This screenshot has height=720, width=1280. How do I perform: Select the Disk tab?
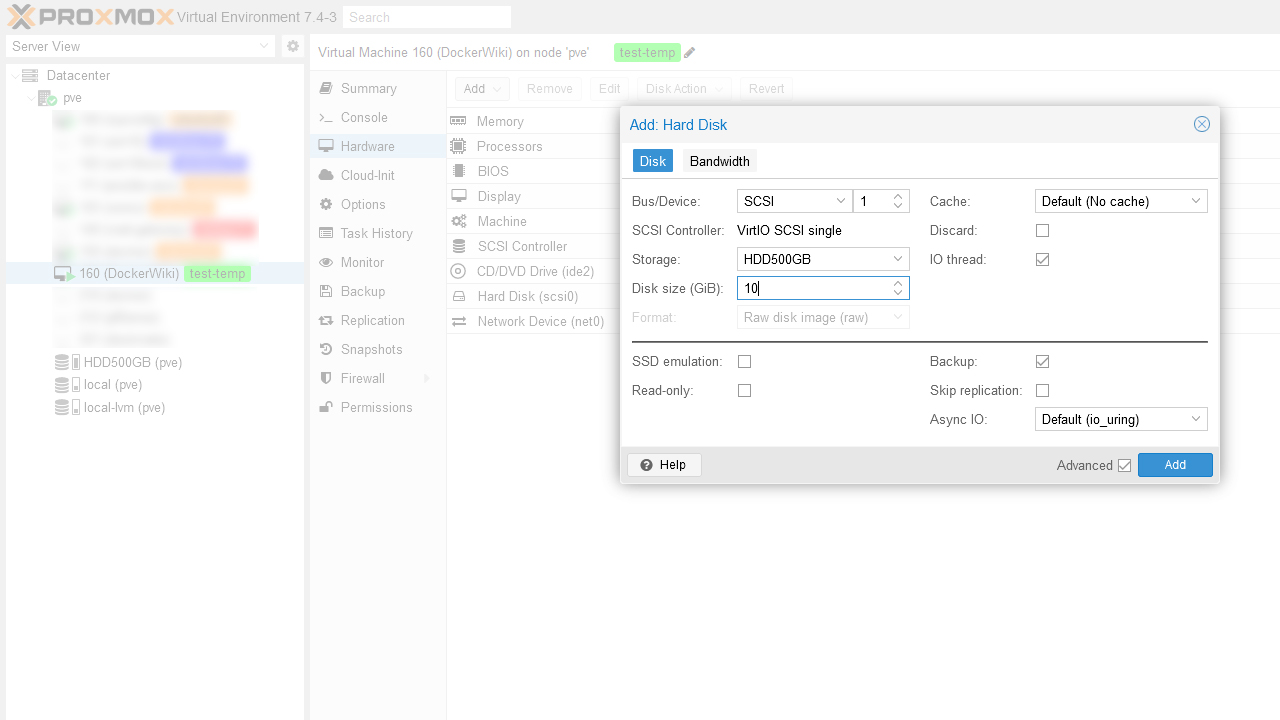click(652, 161)
